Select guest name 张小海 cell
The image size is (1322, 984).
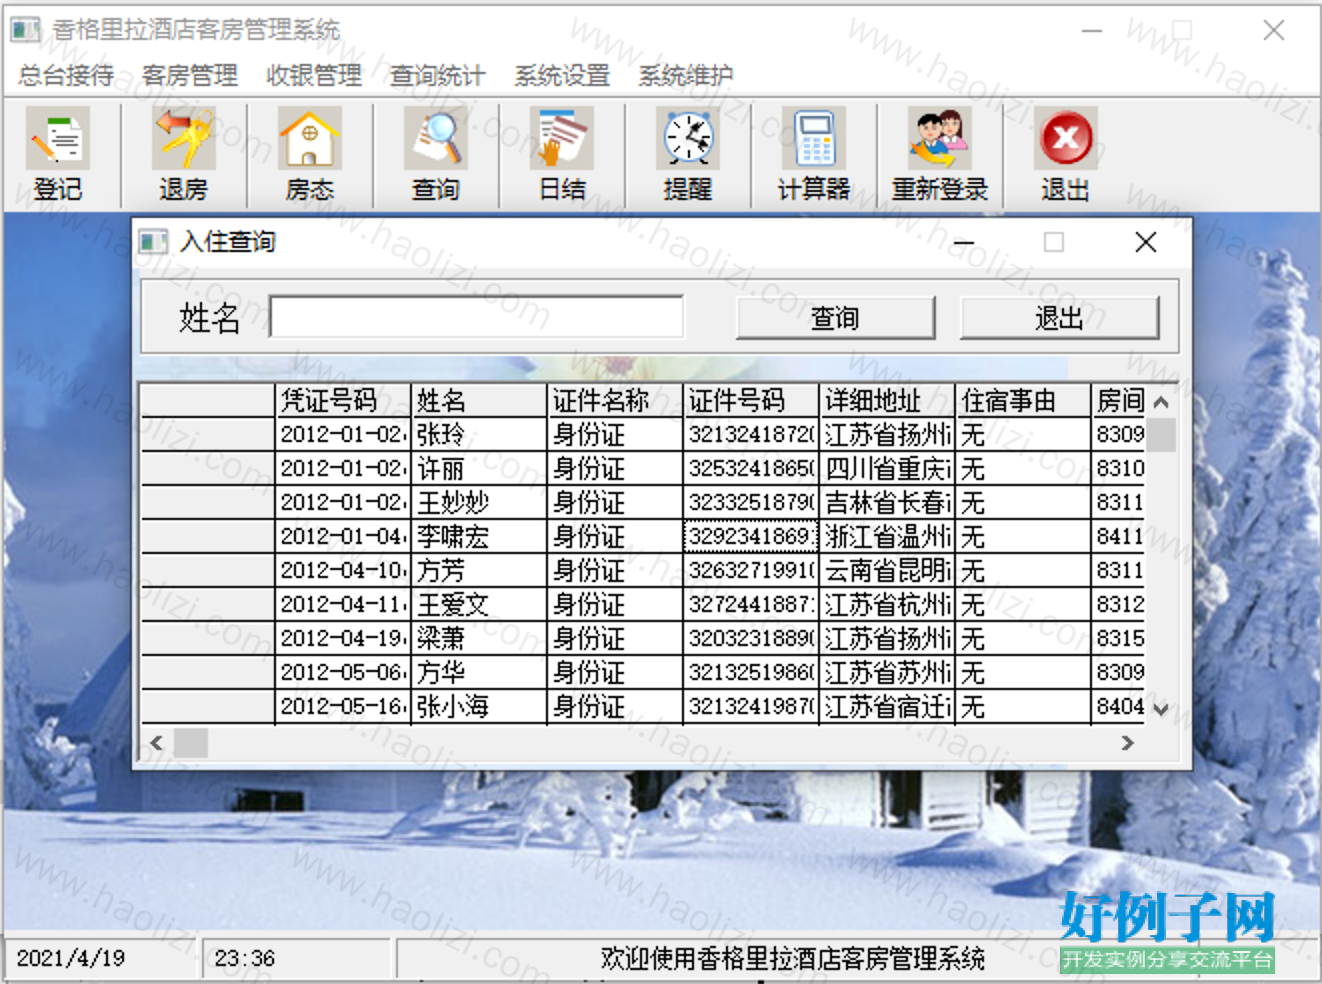pyautogui.click(x=479, y=707)
